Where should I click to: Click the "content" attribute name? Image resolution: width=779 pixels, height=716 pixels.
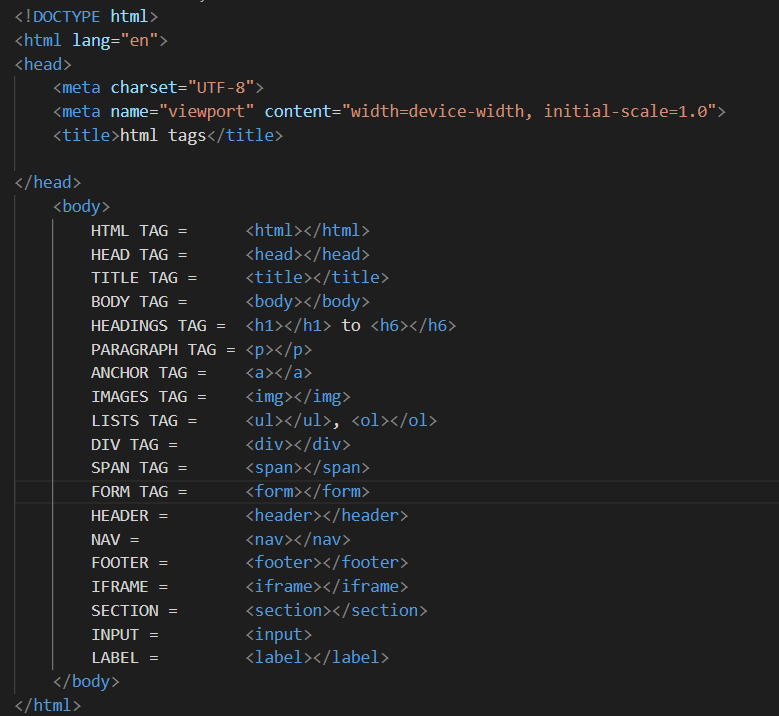click(x=298, y=111)
